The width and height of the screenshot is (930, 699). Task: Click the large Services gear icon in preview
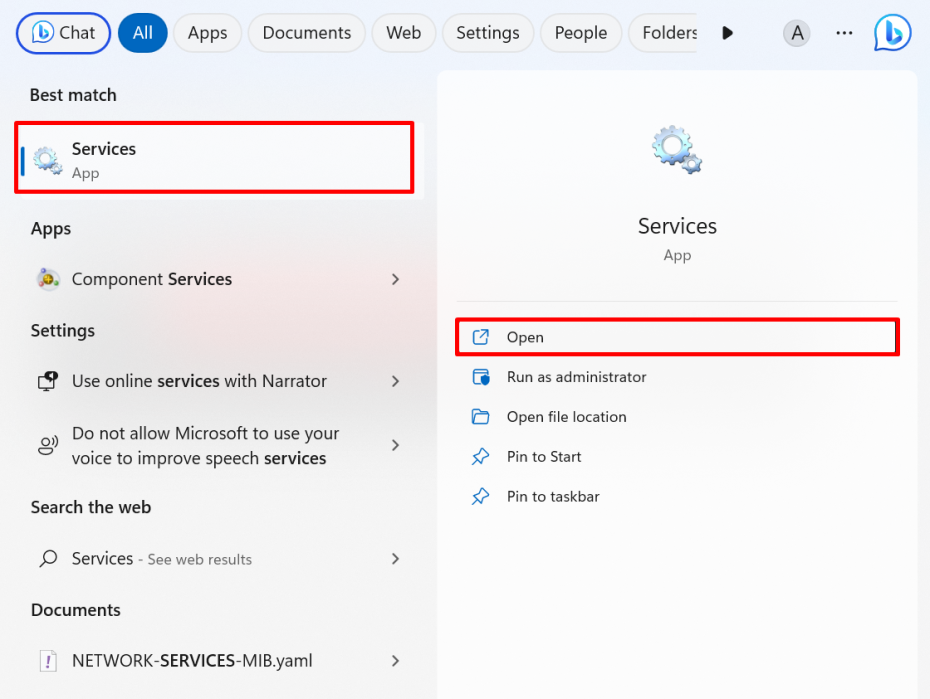(x=677, y=152)
